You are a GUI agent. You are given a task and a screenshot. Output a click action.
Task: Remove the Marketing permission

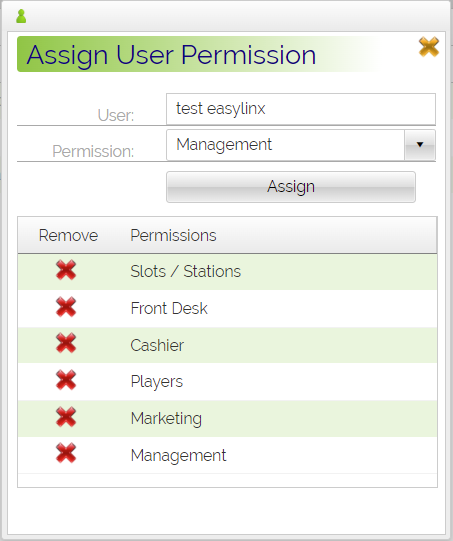tap(66, 417)
